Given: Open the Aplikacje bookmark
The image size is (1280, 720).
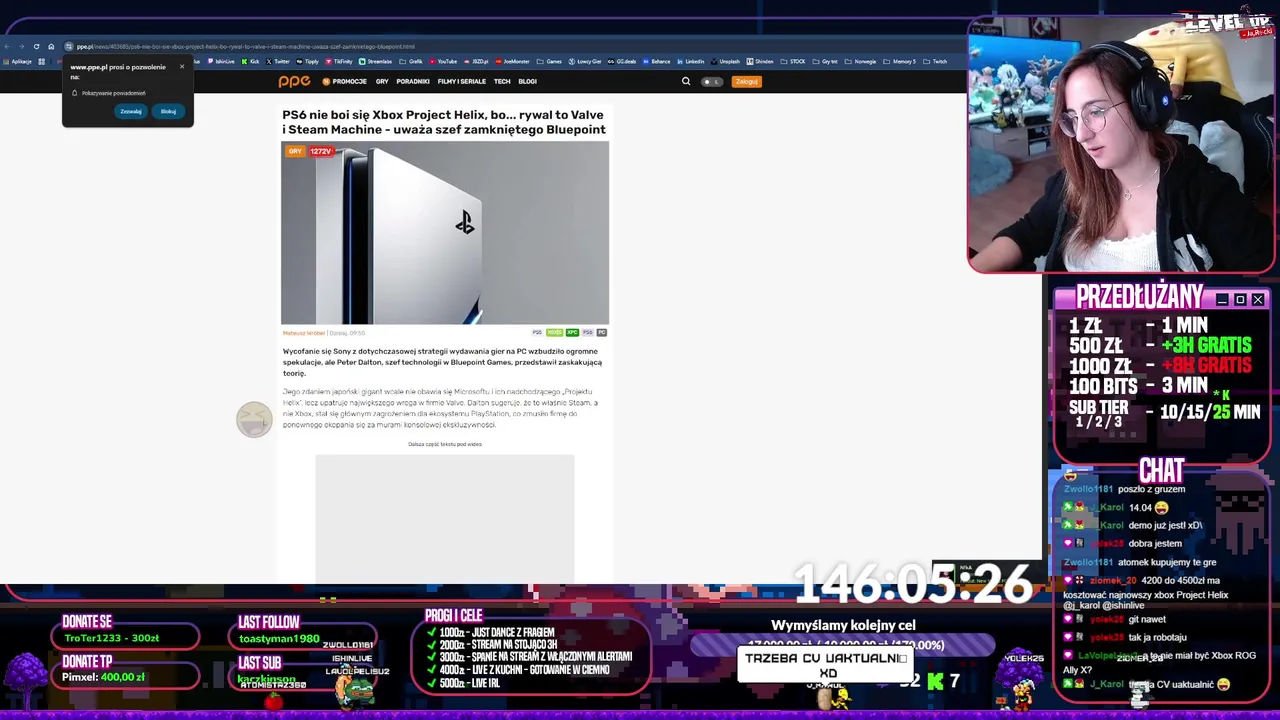Looking at the screenshot, I should (x=17, y=61).
